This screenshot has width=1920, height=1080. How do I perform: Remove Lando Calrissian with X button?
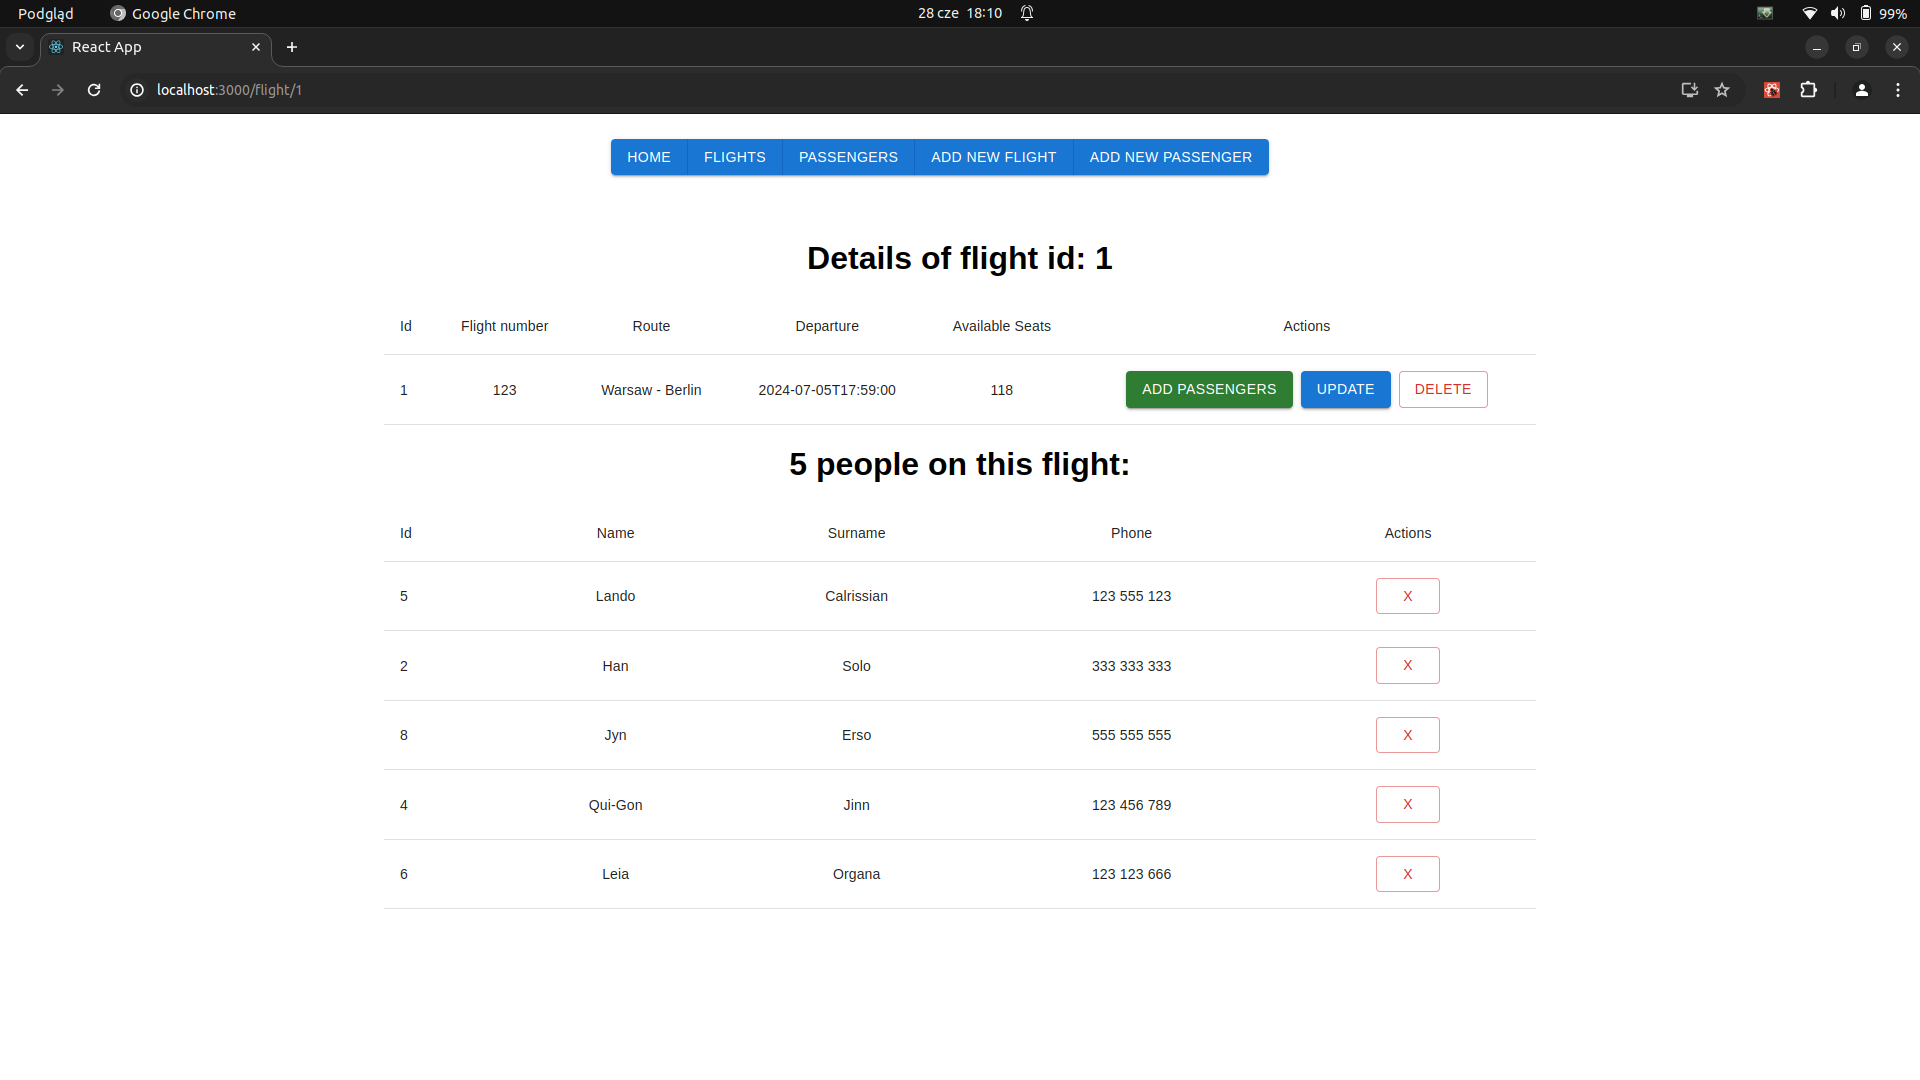point(1407,596)
